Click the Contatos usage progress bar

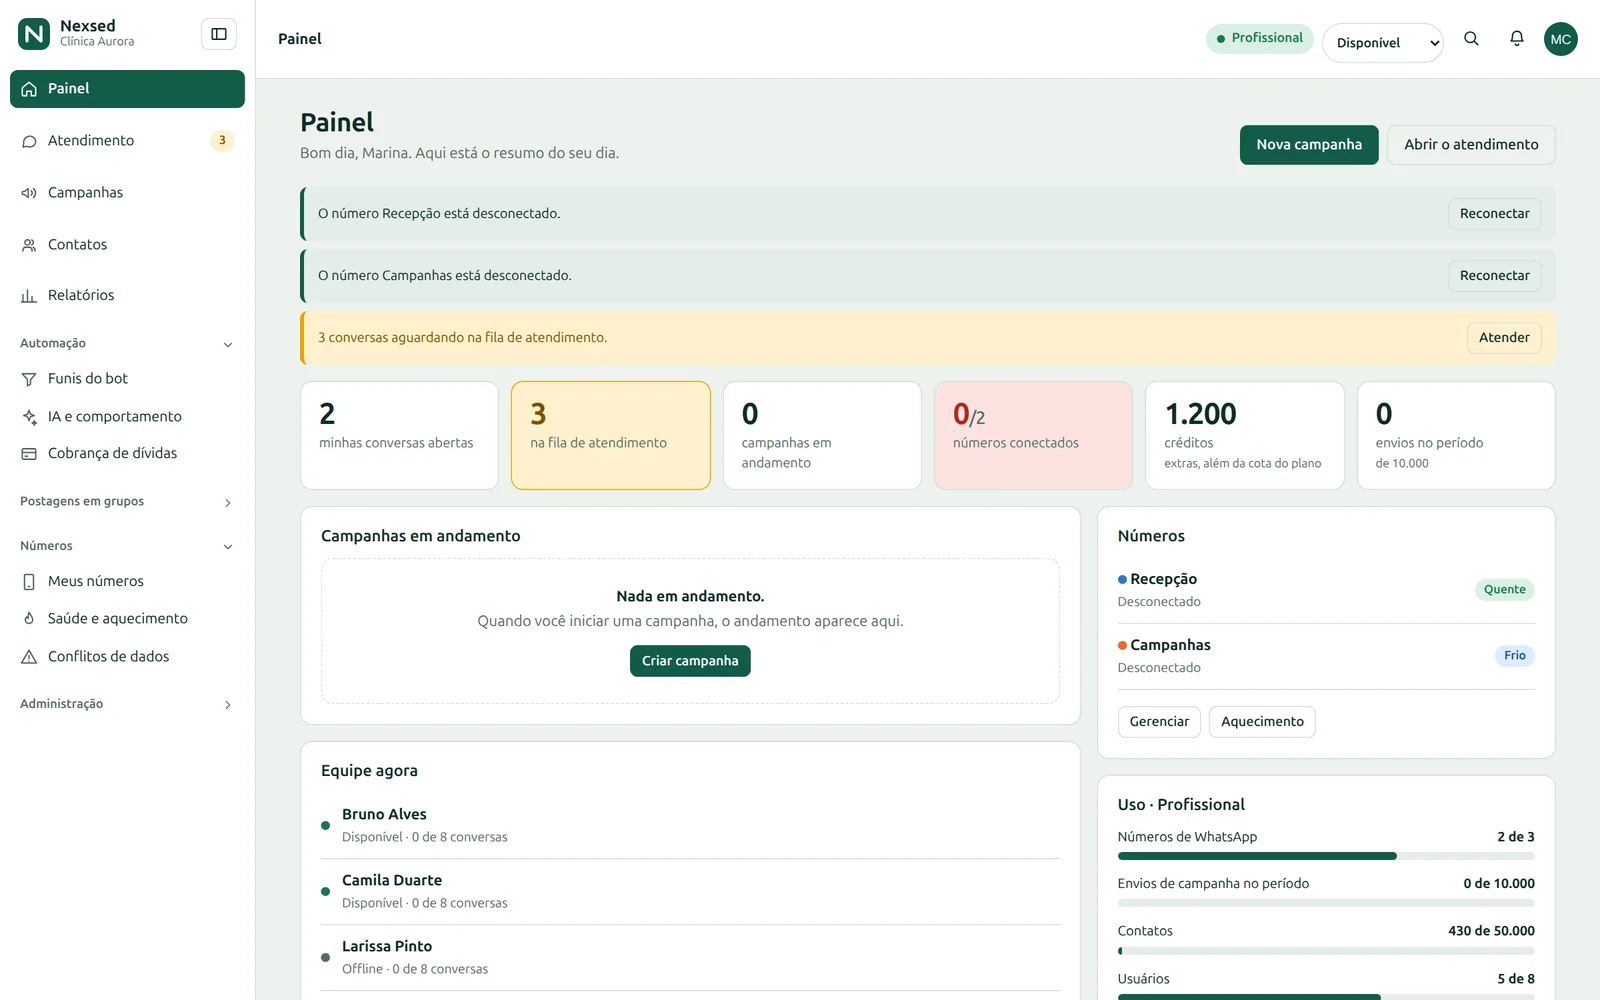(x=1326, y=951)
